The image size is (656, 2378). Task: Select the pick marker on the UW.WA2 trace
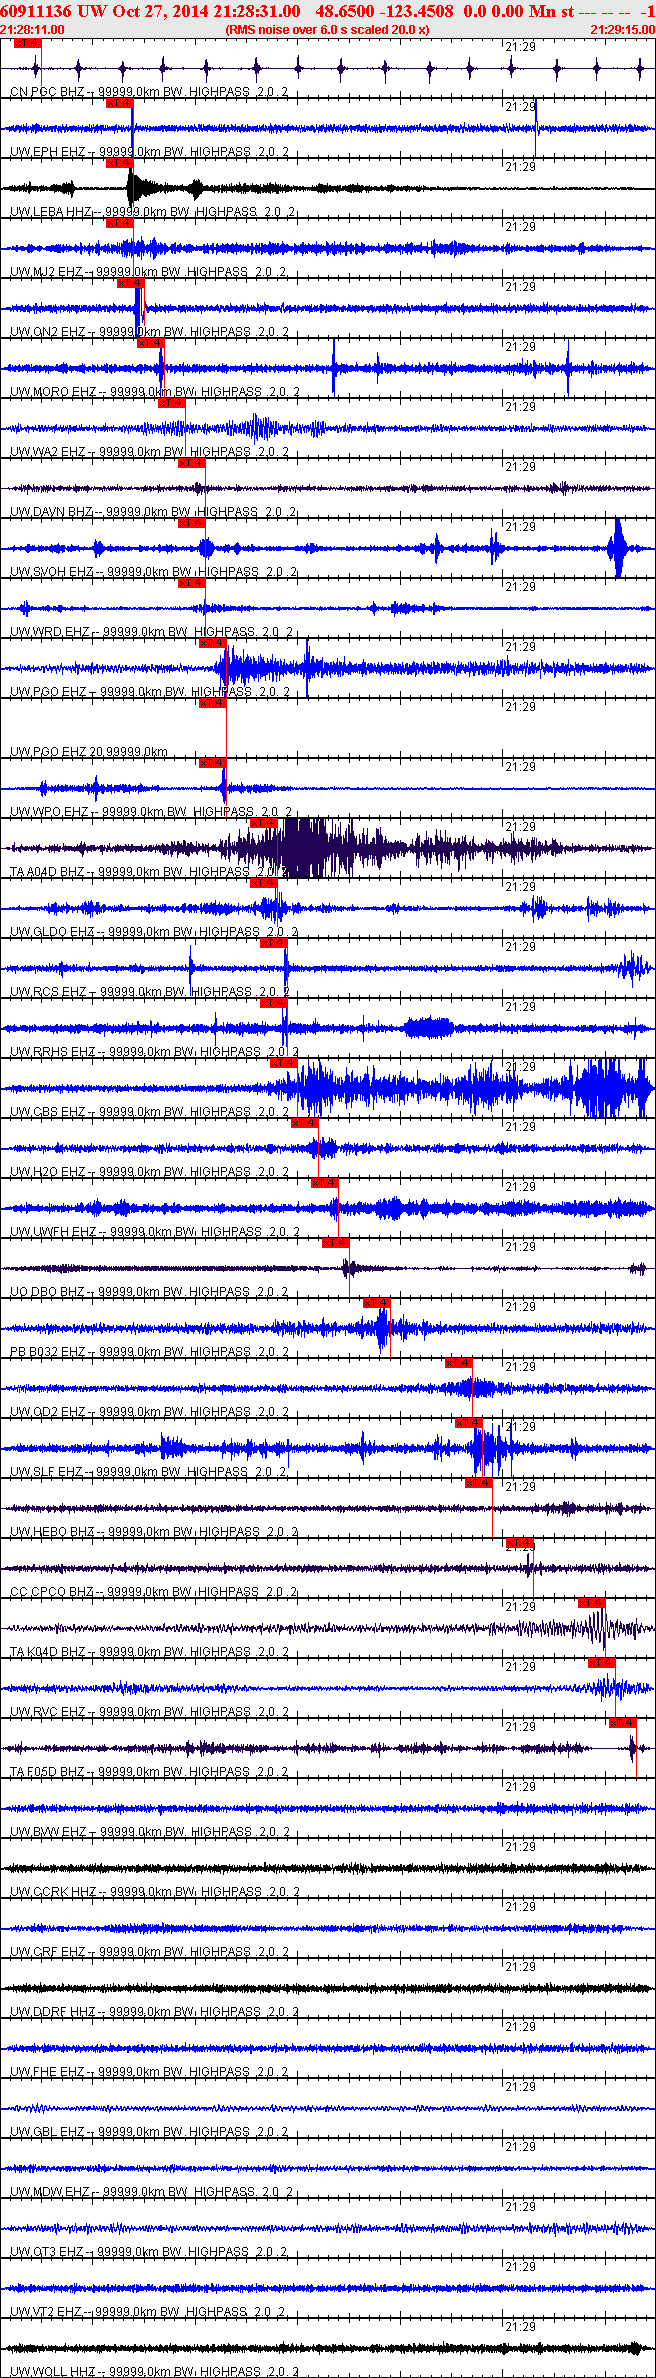point(172,403)
